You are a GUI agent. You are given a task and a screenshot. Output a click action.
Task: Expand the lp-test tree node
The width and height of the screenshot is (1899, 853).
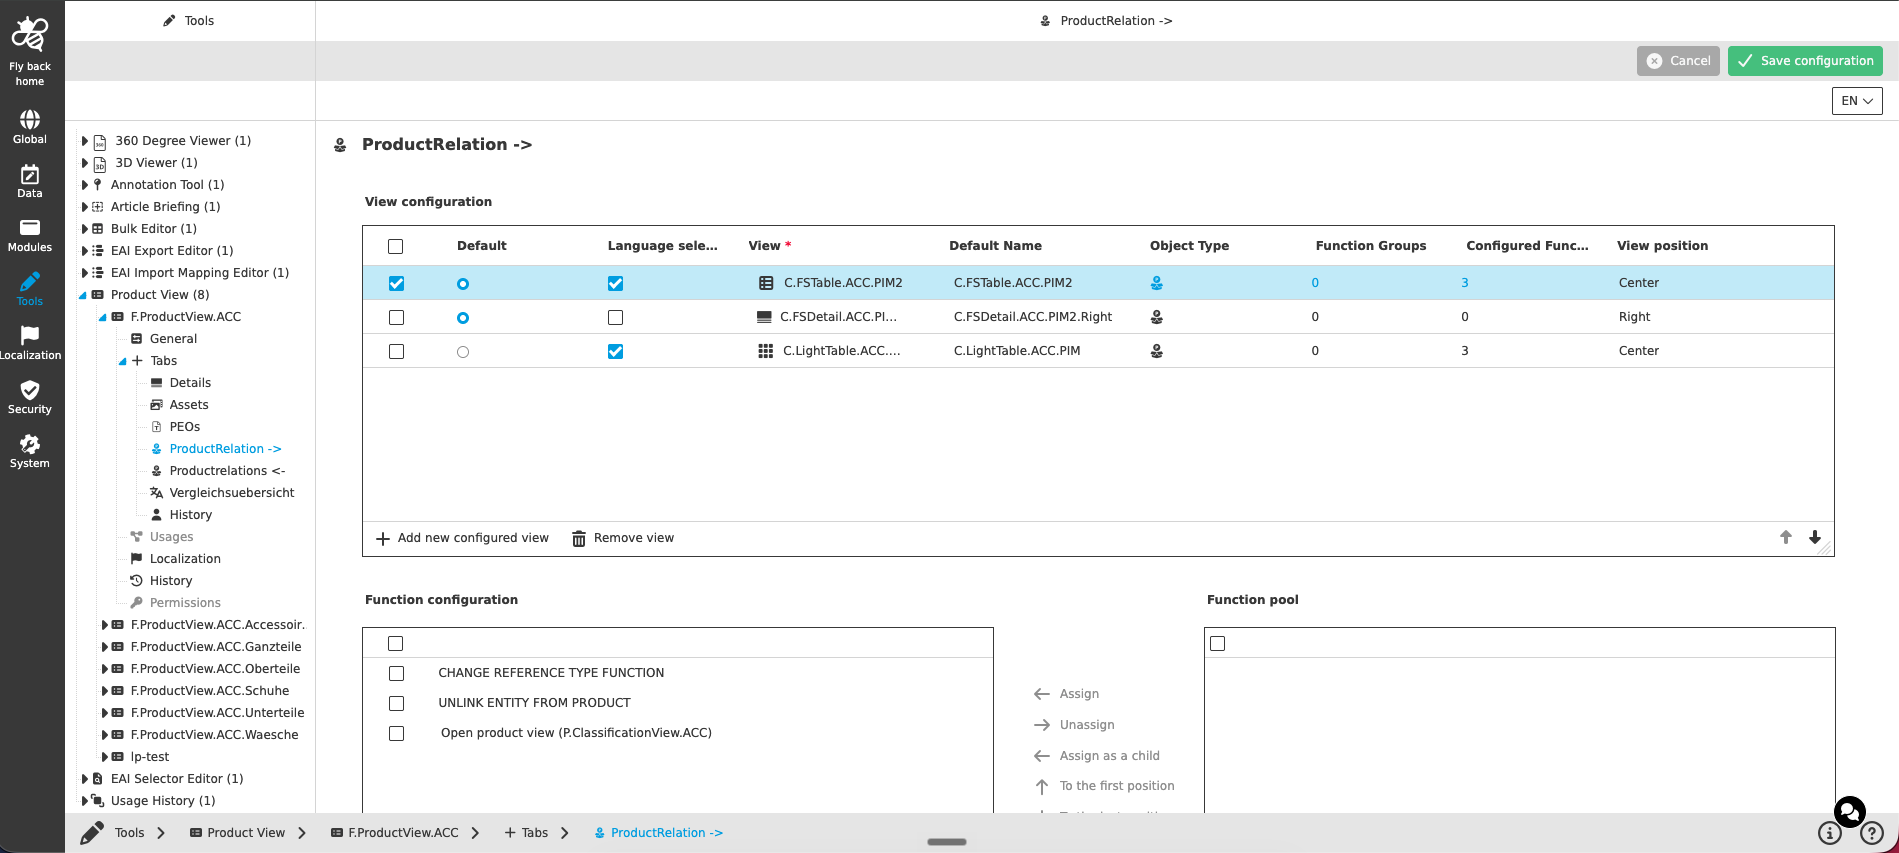click(105, 757)
